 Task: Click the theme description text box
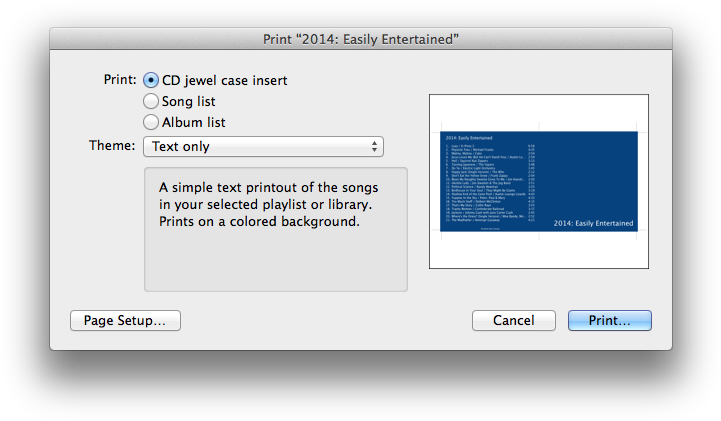275,230
